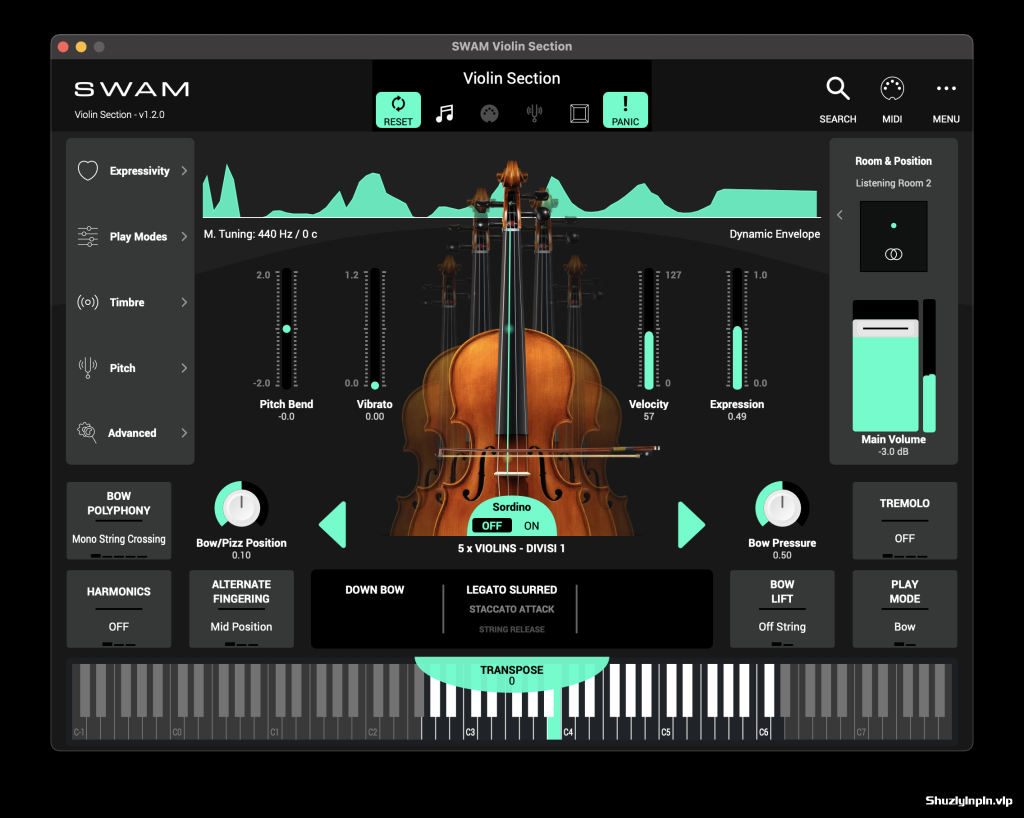Click the room frame icon in center toolbar
Image resolution: width=1024 pixels, height=818 pixels.
click(x=579, y=114)
